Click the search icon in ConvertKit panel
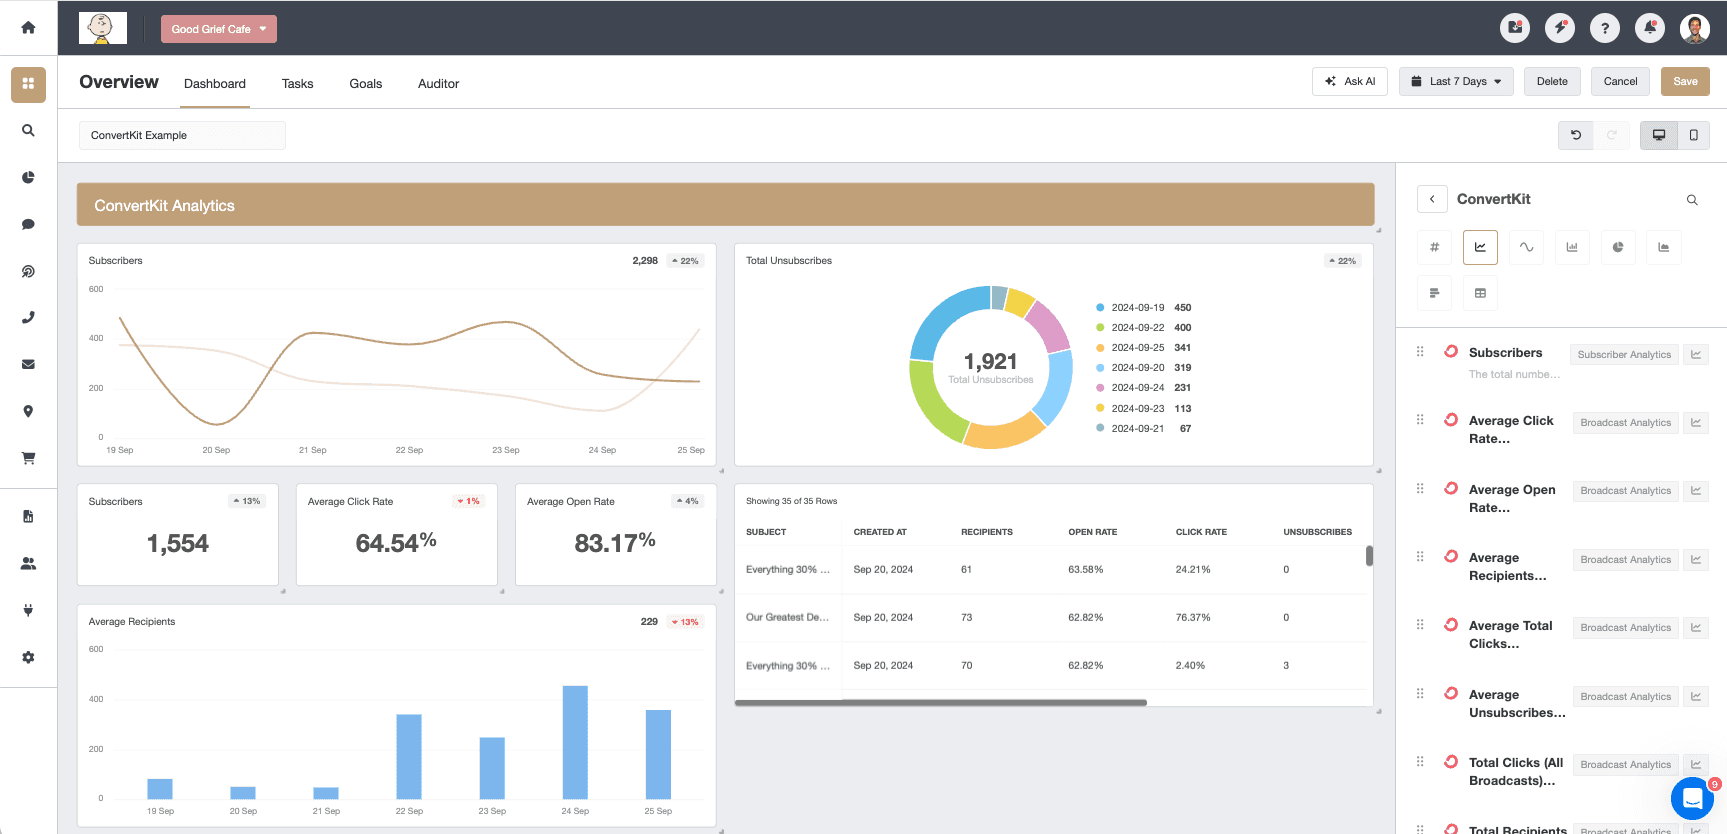 pyautogui.click(x=1692, y=200)
